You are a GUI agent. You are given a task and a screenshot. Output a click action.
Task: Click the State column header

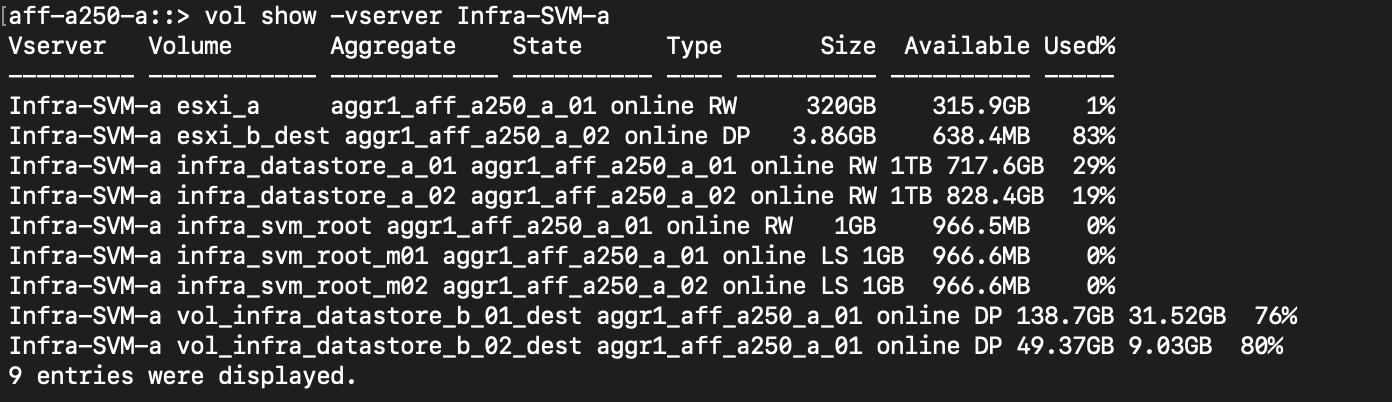tap(547, 46)
